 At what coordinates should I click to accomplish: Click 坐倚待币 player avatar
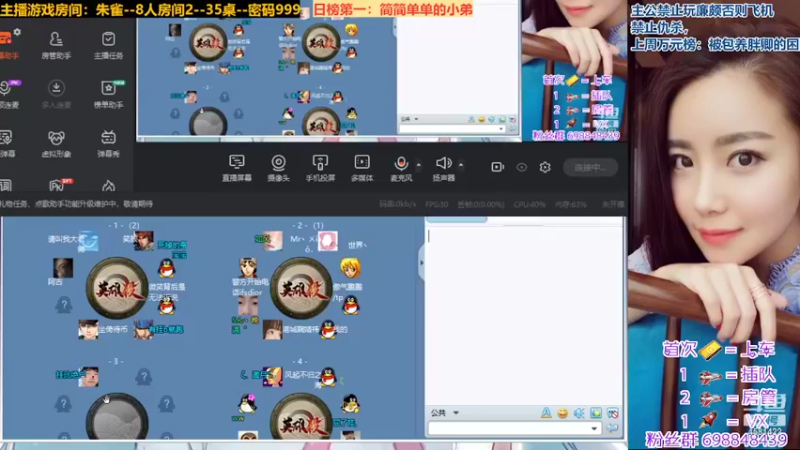pyautogui.click(x=88, y=330)
